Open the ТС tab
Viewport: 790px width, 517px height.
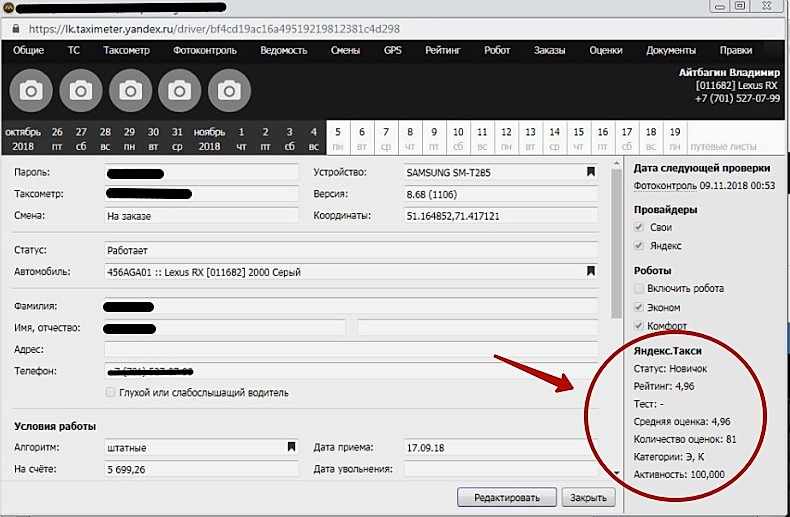coord(74,50)
